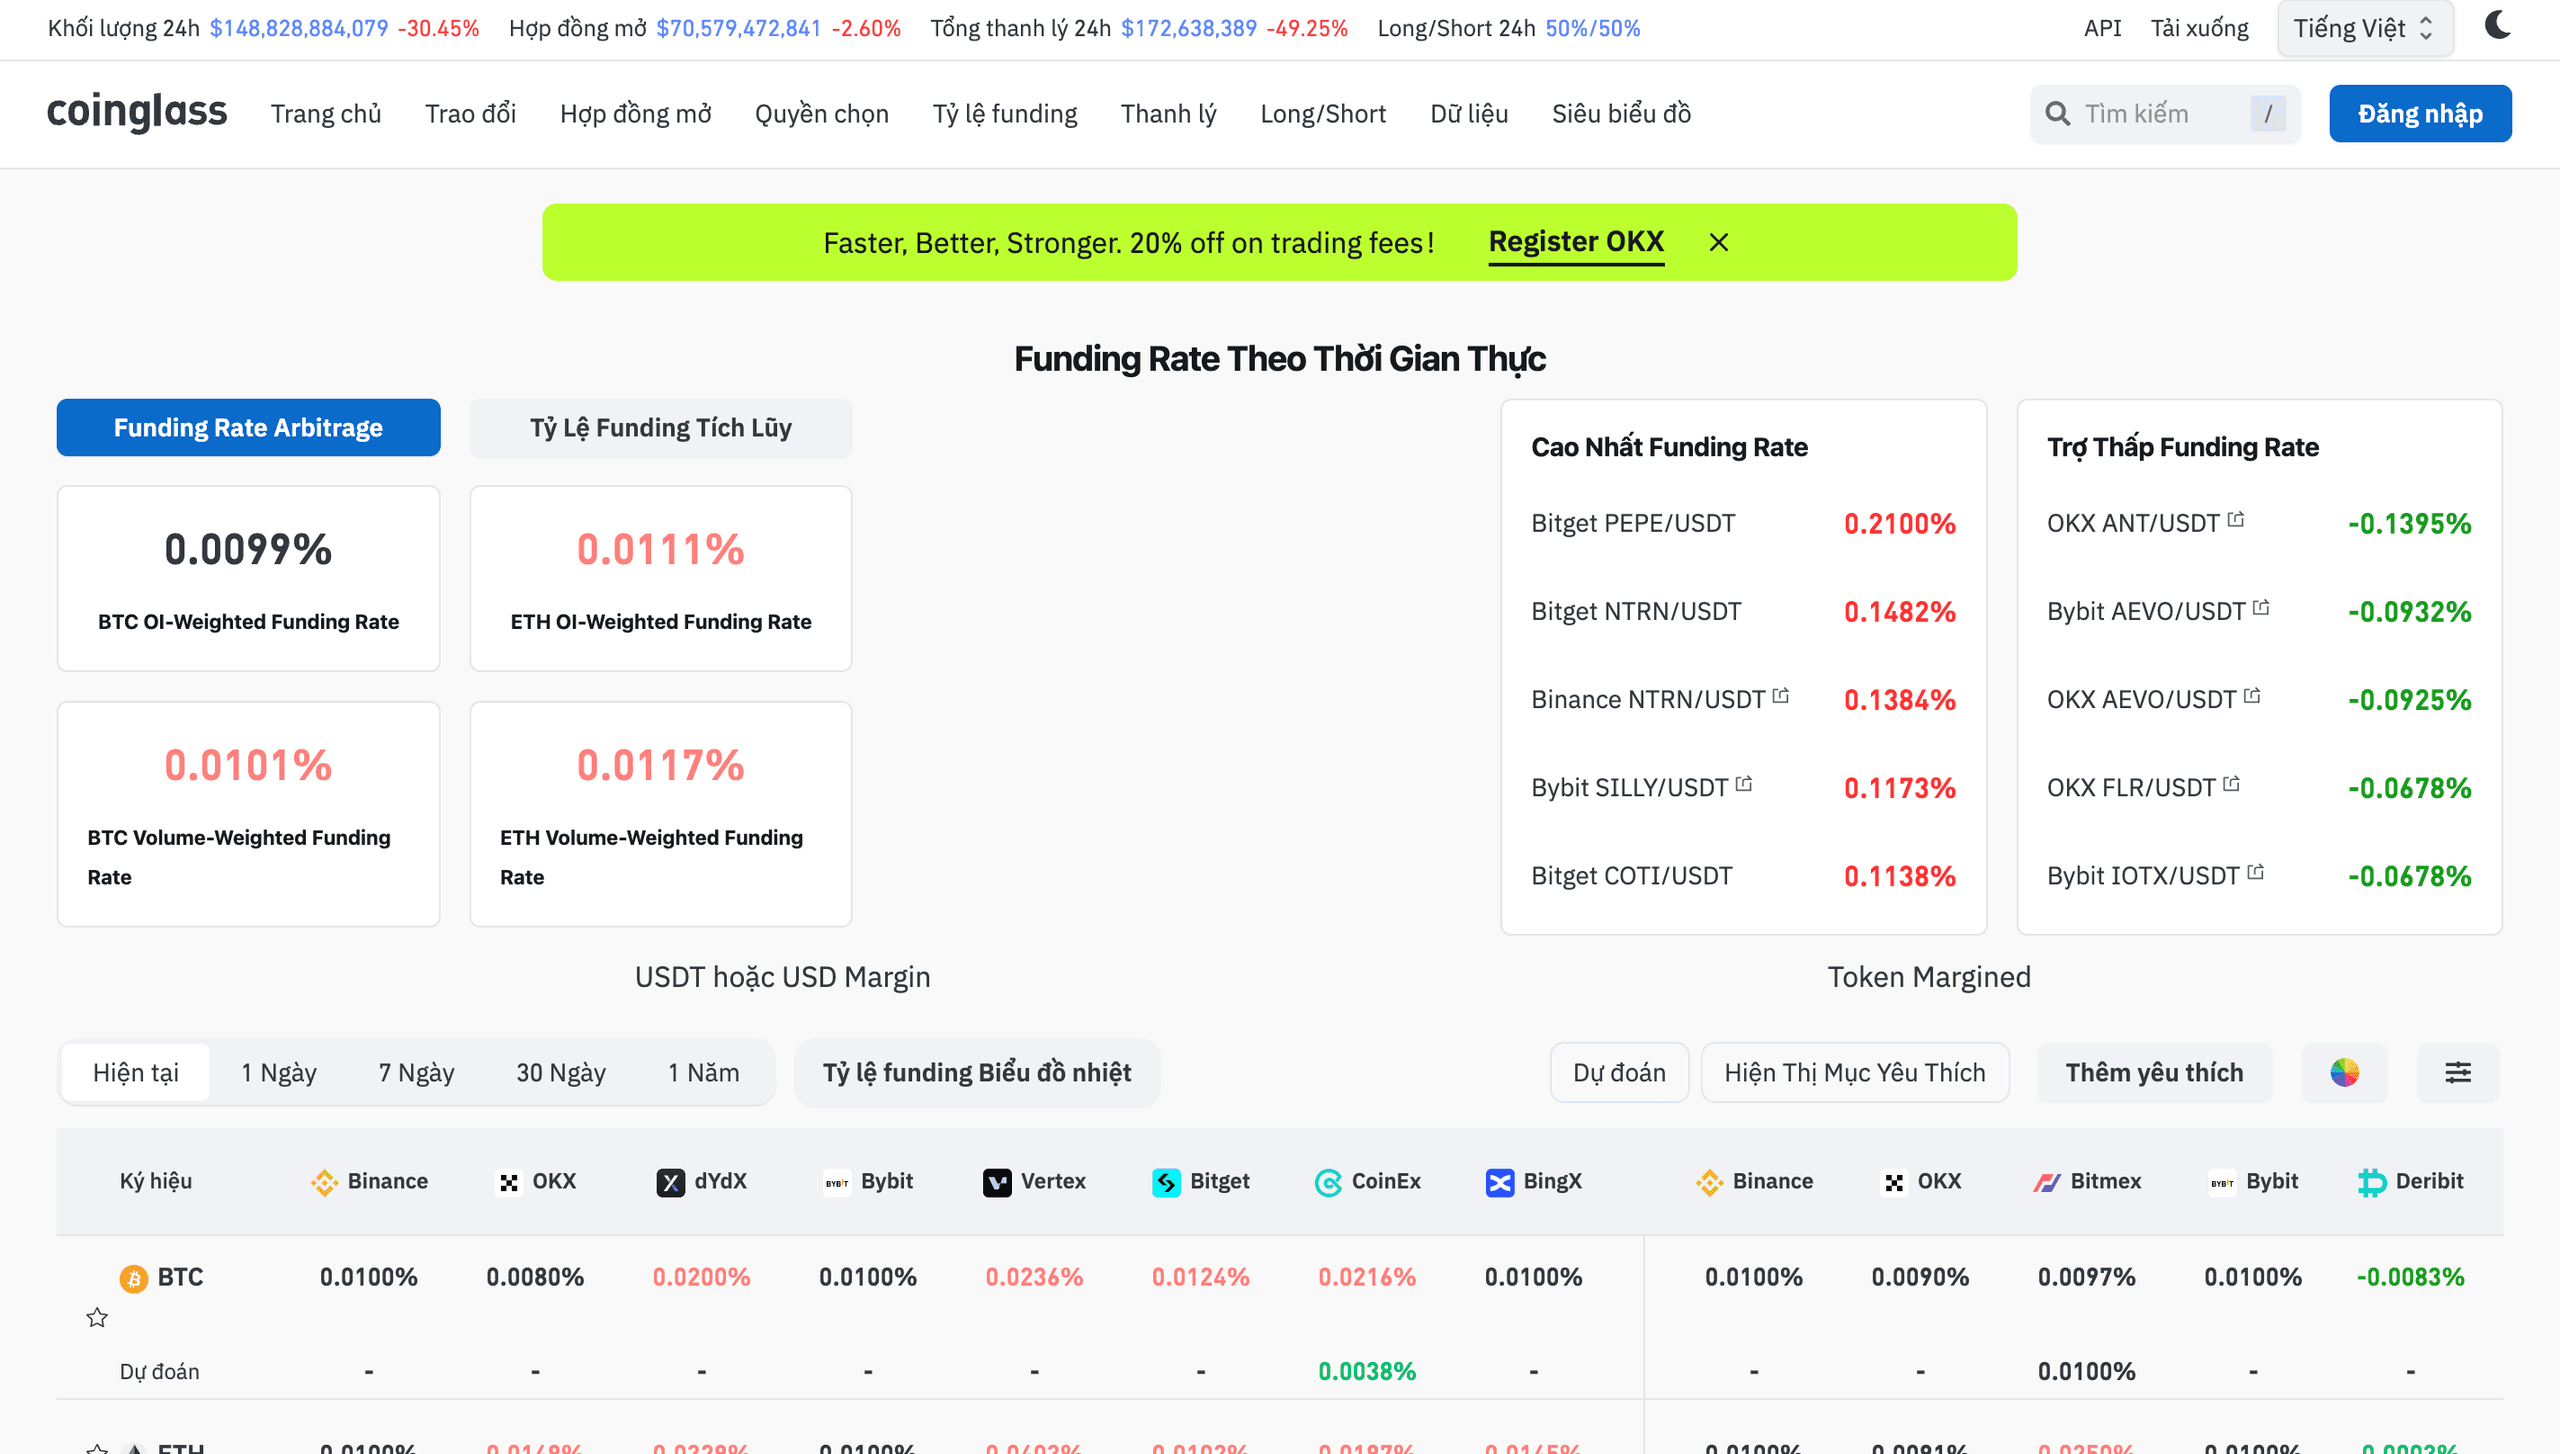Click the Binance column in Token Margined section
The height and width of the screenshot is (1454, 2560).
point(1754,1182)
